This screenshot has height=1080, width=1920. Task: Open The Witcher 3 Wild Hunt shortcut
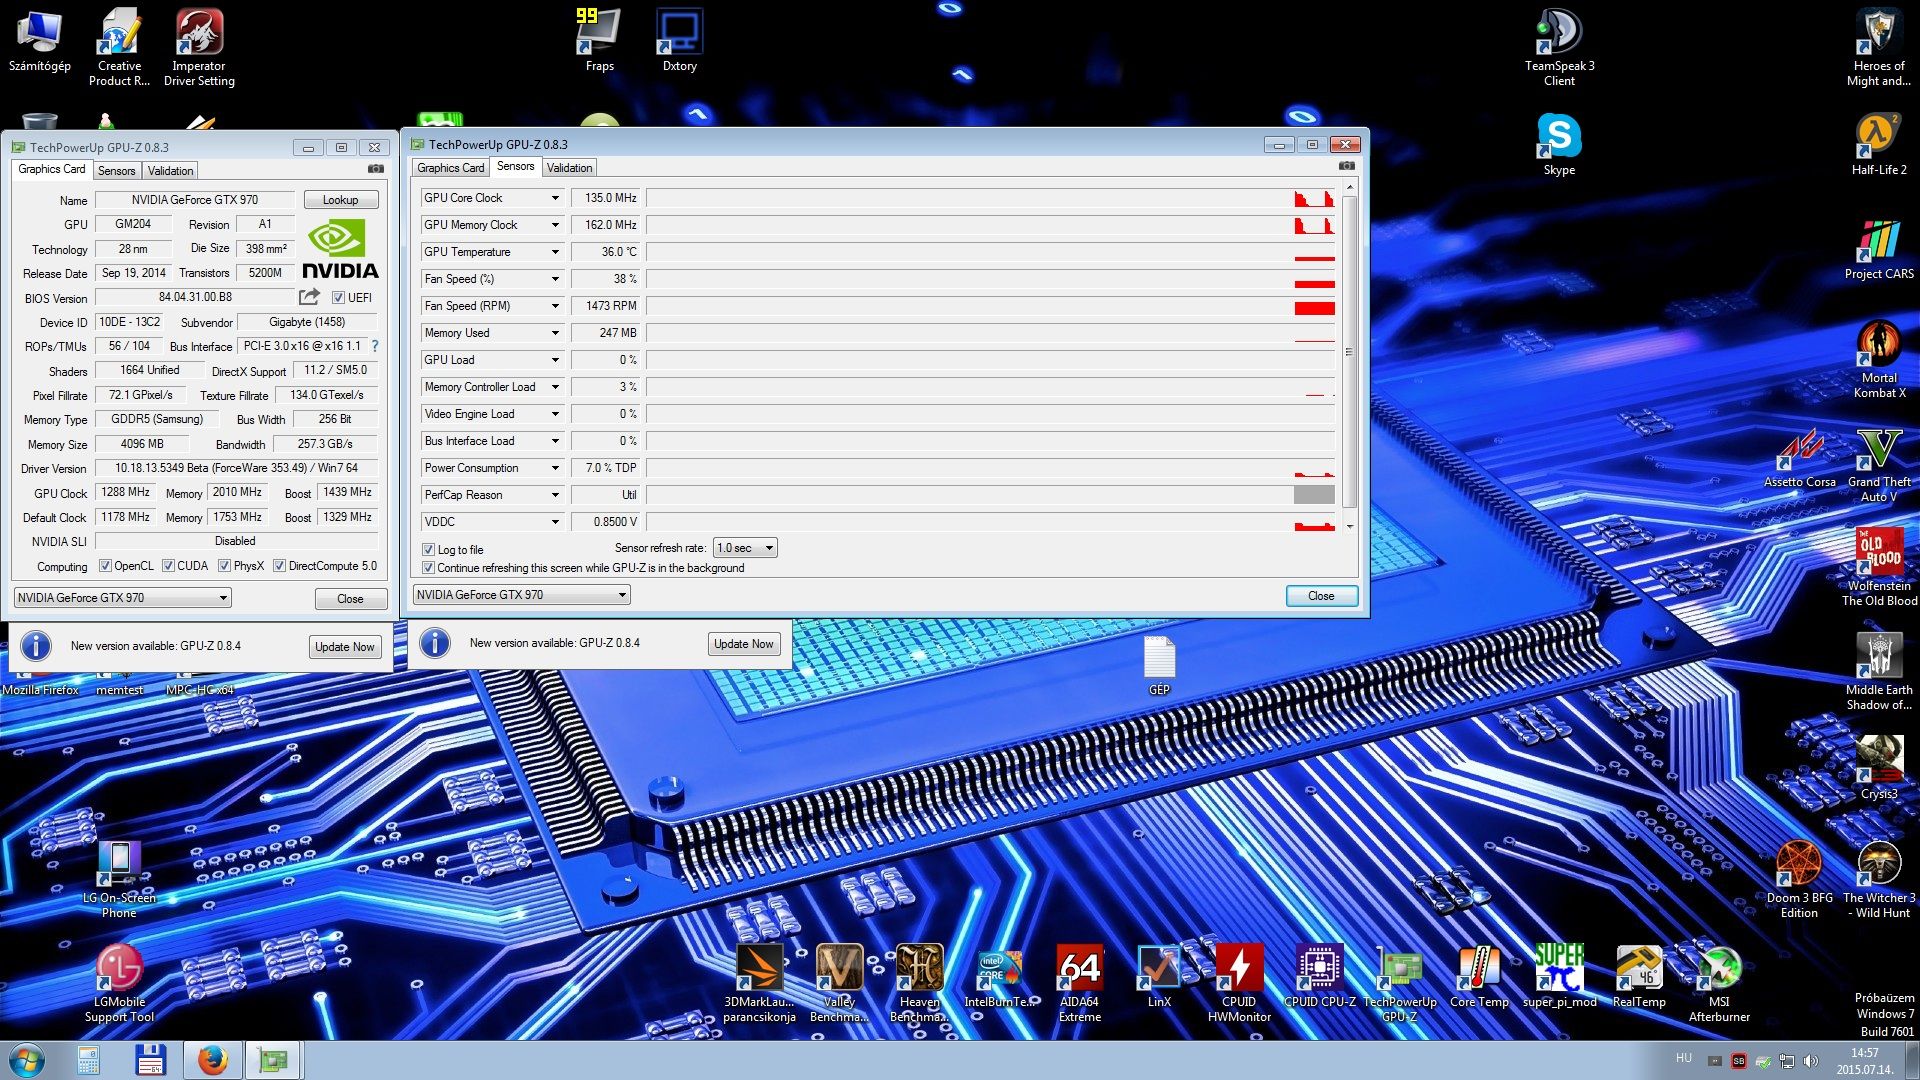tap(1879, 879)
